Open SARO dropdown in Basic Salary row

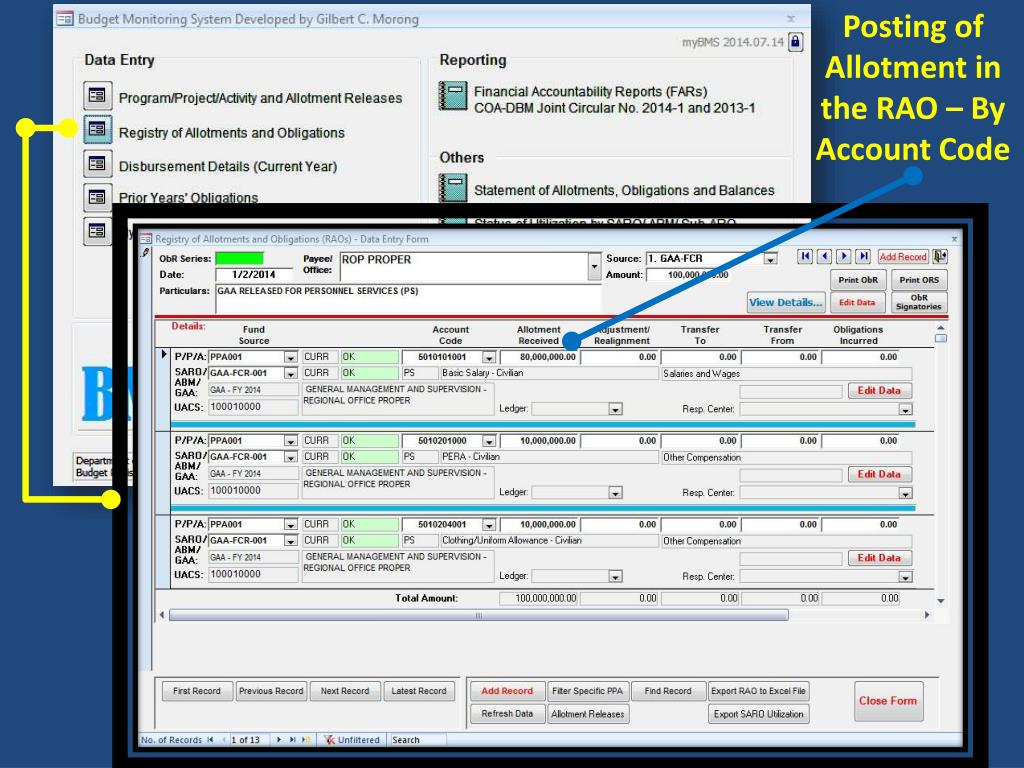click(290, 374)
